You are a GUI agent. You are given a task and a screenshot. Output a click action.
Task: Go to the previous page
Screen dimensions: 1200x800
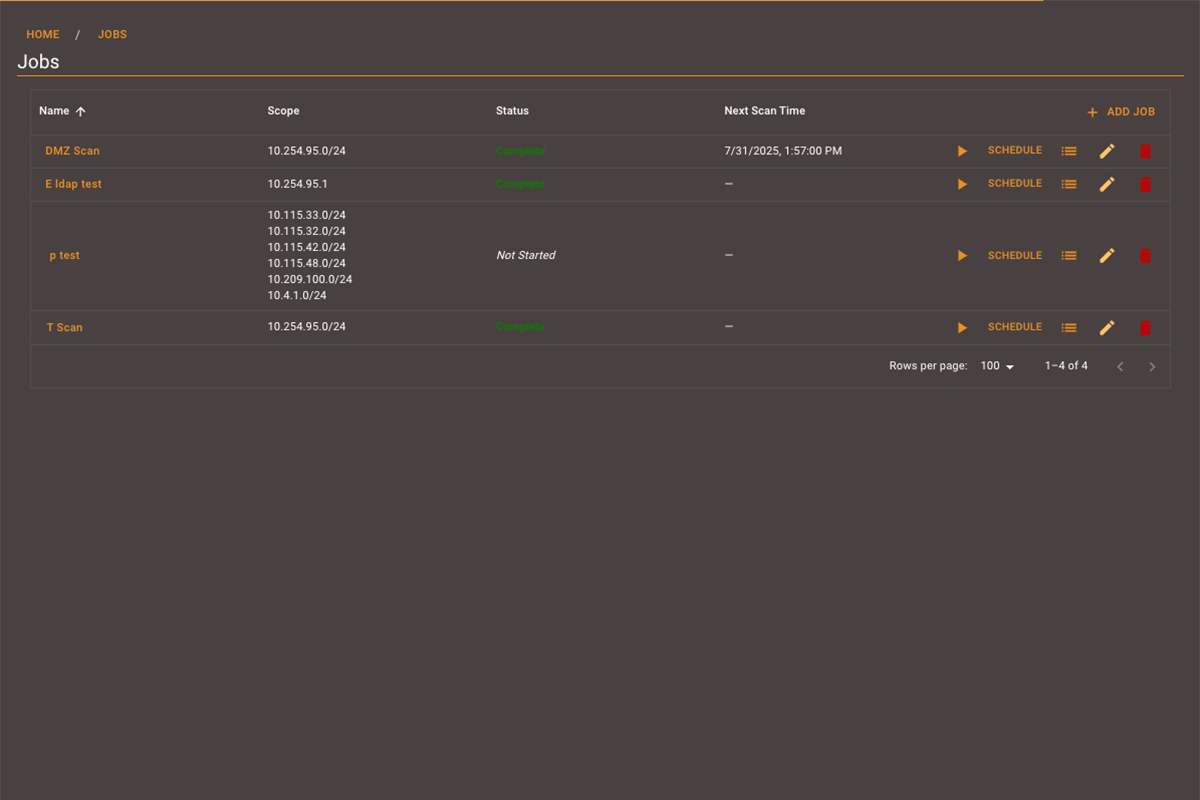tap(1120, 367)
